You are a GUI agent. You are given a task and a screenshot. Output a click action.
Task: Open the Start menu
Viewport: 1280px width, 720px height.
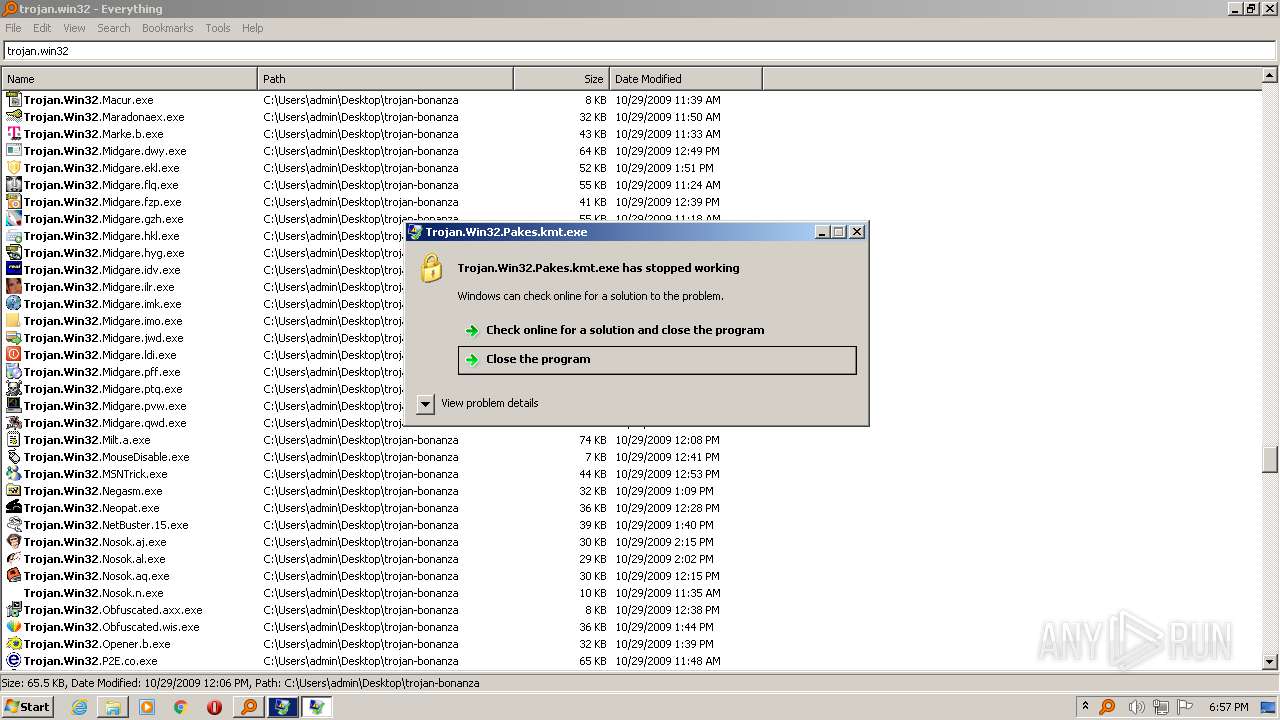[27, 706]
